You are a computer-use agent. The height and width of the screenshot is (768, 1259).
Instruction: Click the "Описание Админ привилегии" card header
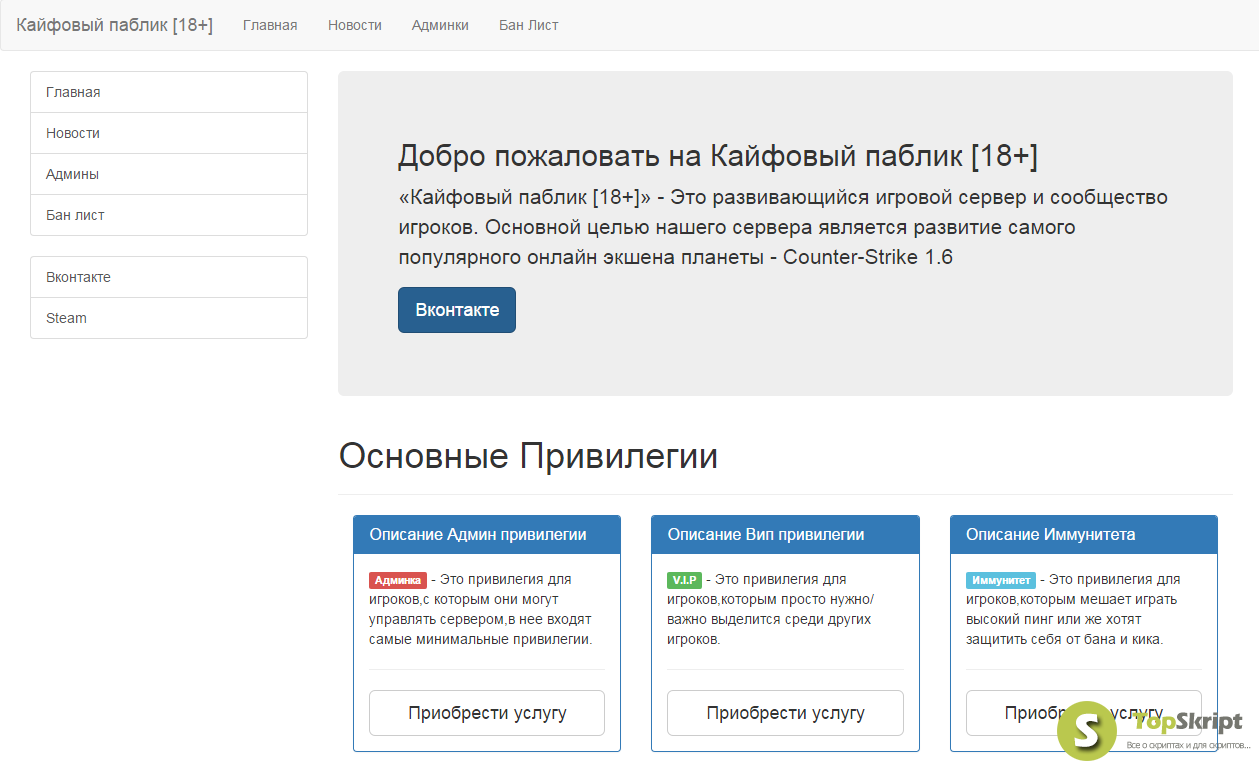pos(487,535)
